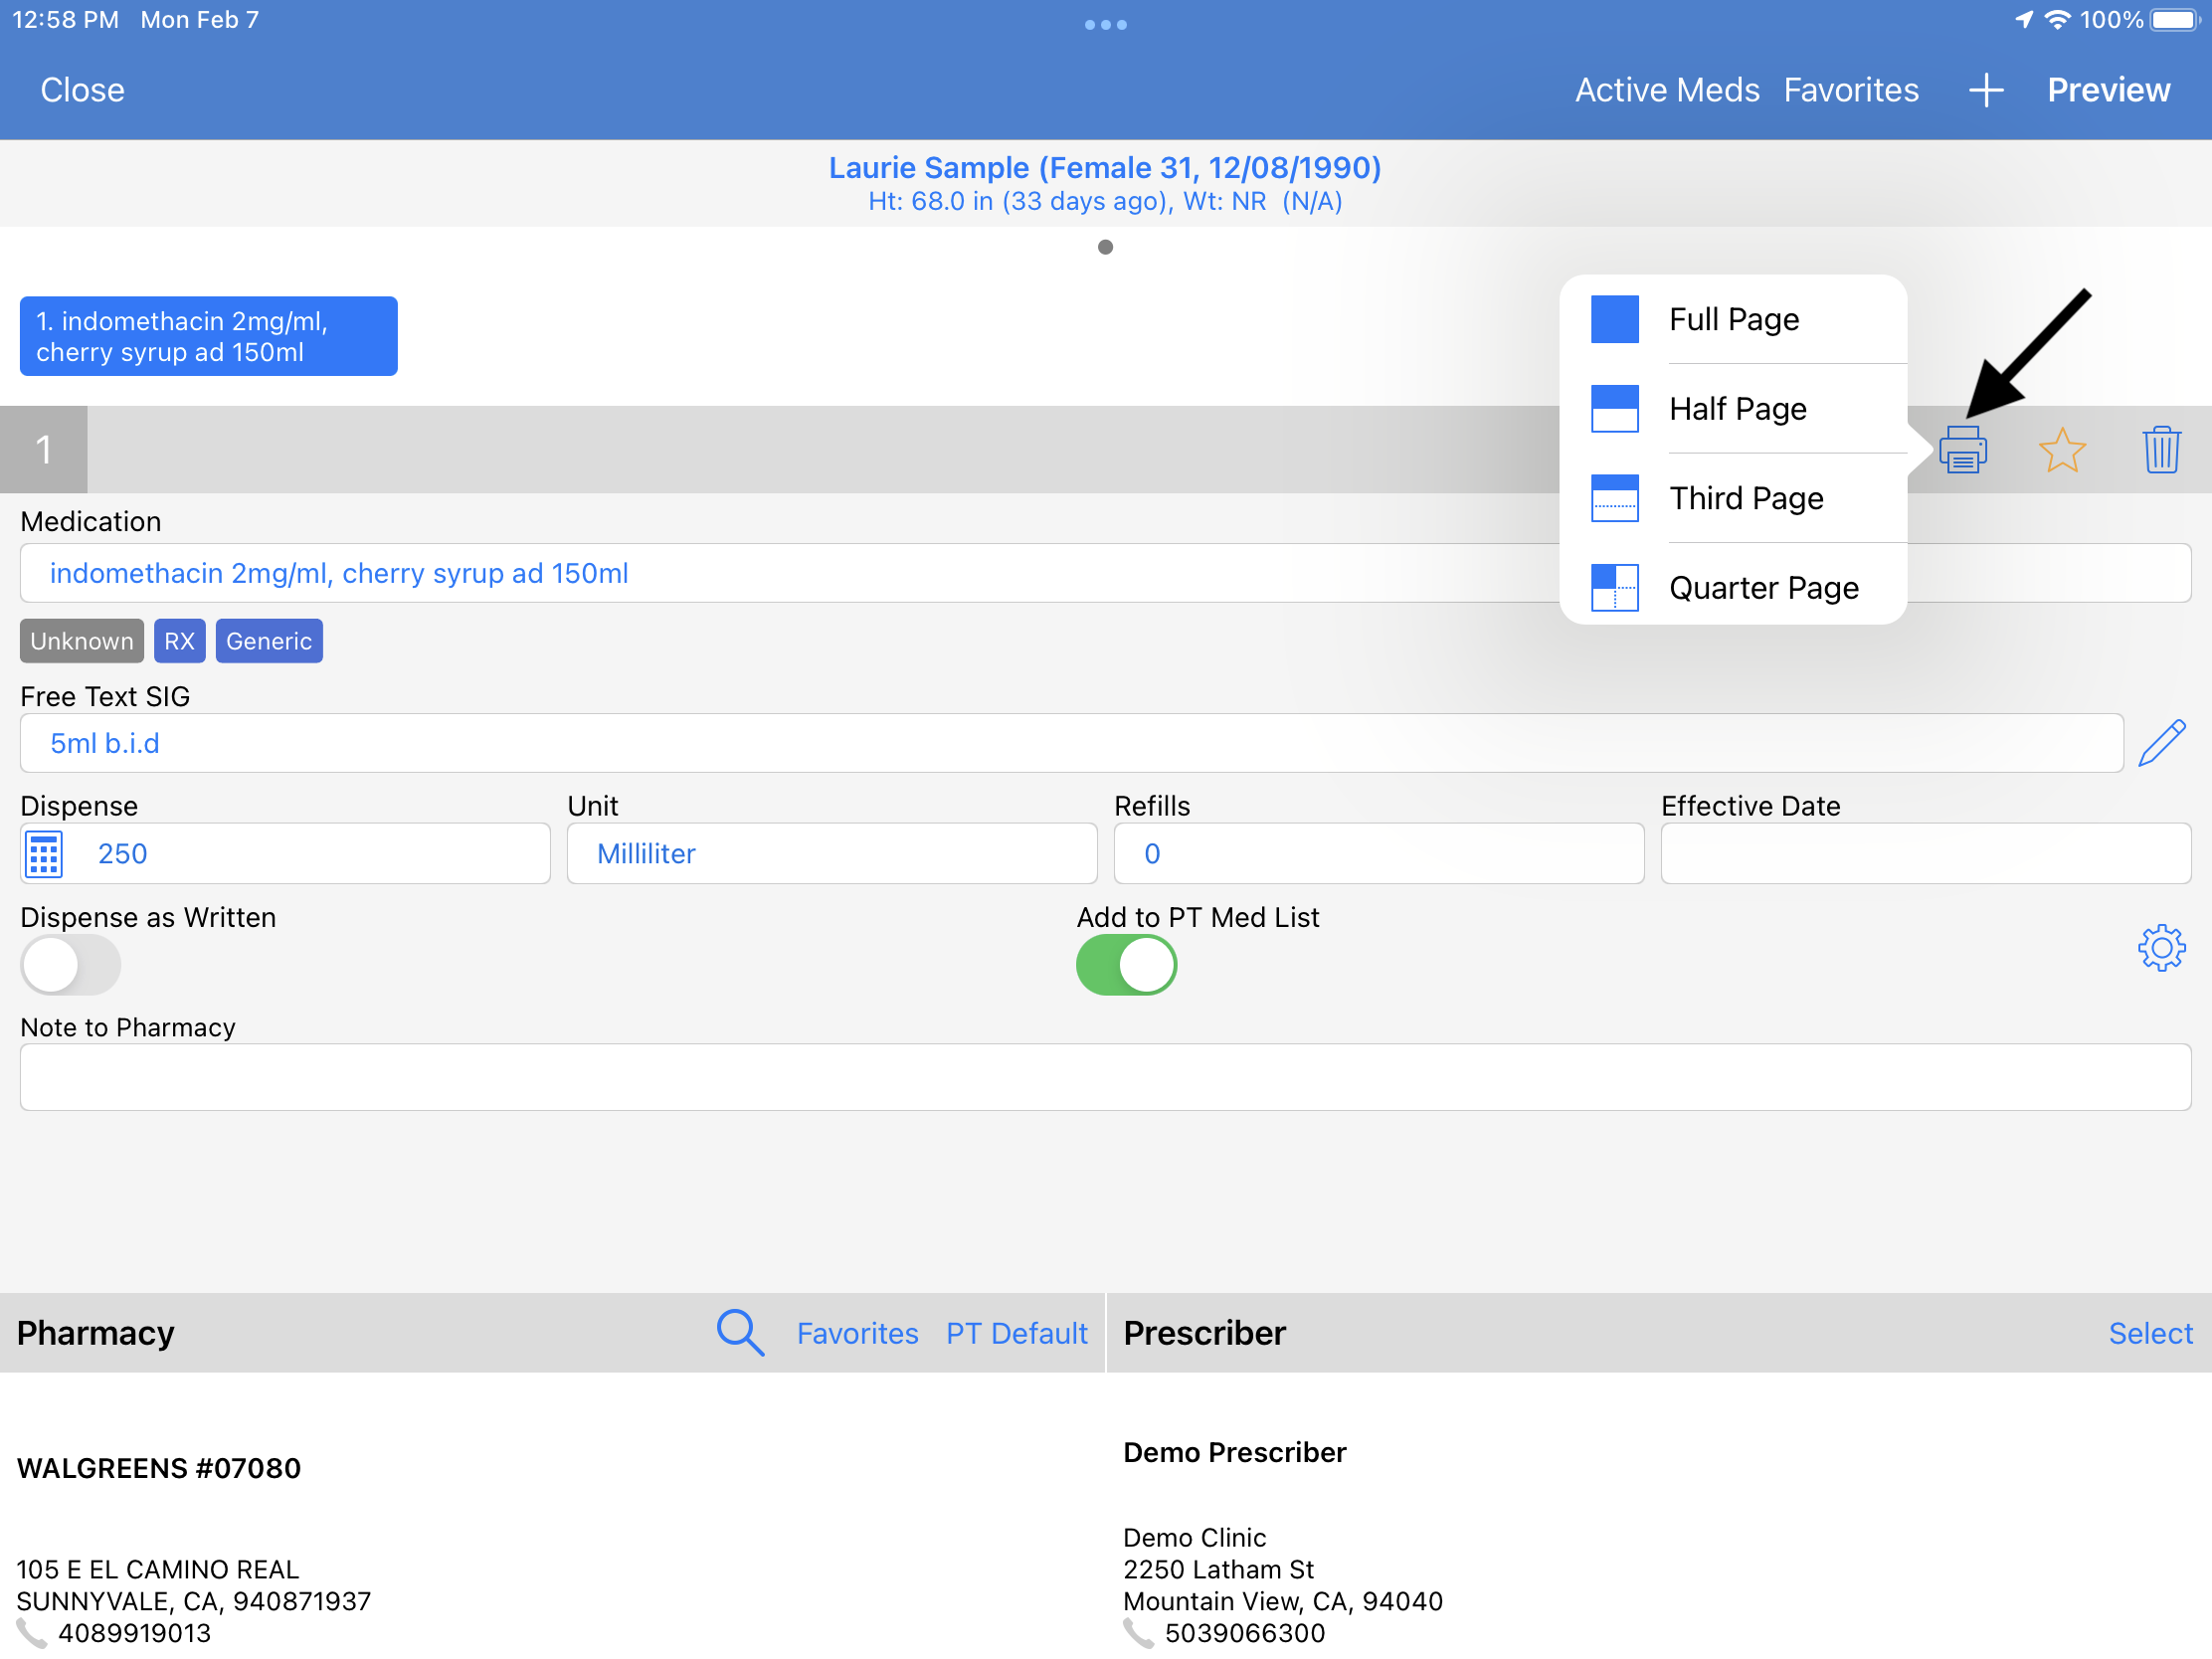The image size is (2212, 1659).
Task: Mark prescription as favorite with star icon
Action: (x=2062, y=449)
